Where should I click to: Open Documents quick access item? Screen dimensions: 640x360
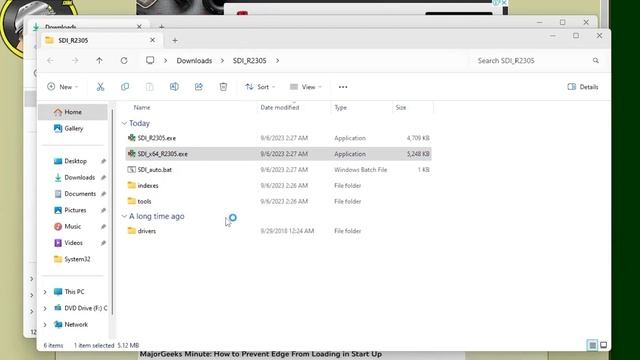pyautogui.click(x=80, y=194)
